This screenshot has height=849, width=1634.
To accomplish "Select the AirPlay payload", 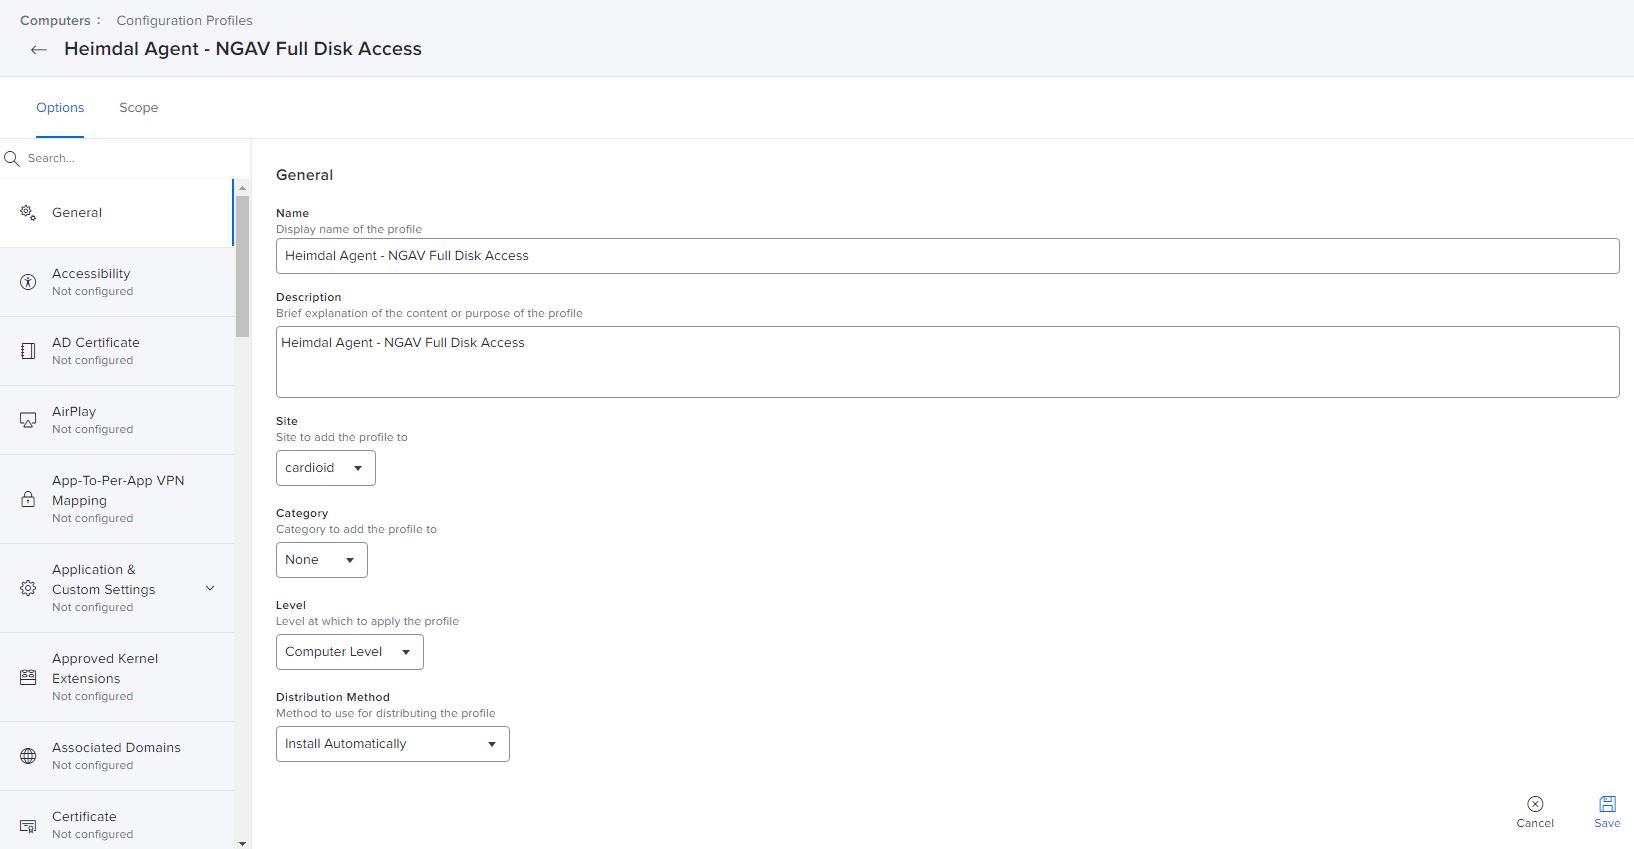I will point(117,420).
